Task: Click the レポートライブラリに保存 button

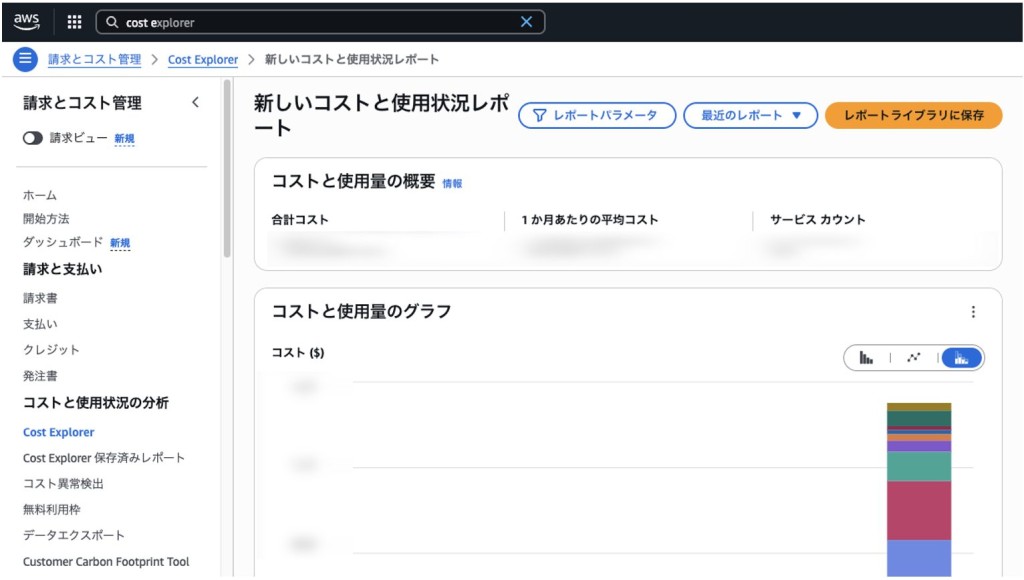Action: click(x=913, y=115)
